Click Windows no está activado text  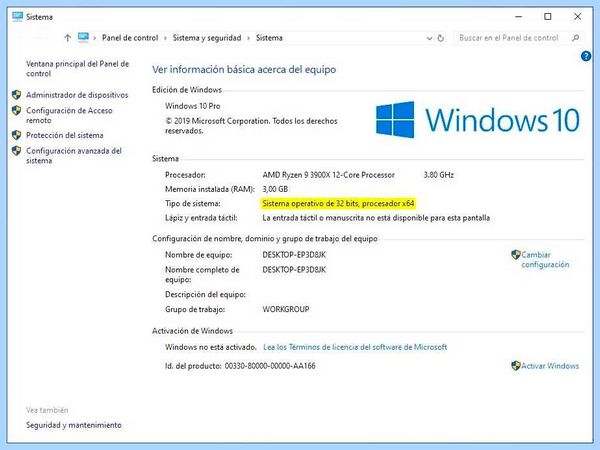tap(211, 347)
